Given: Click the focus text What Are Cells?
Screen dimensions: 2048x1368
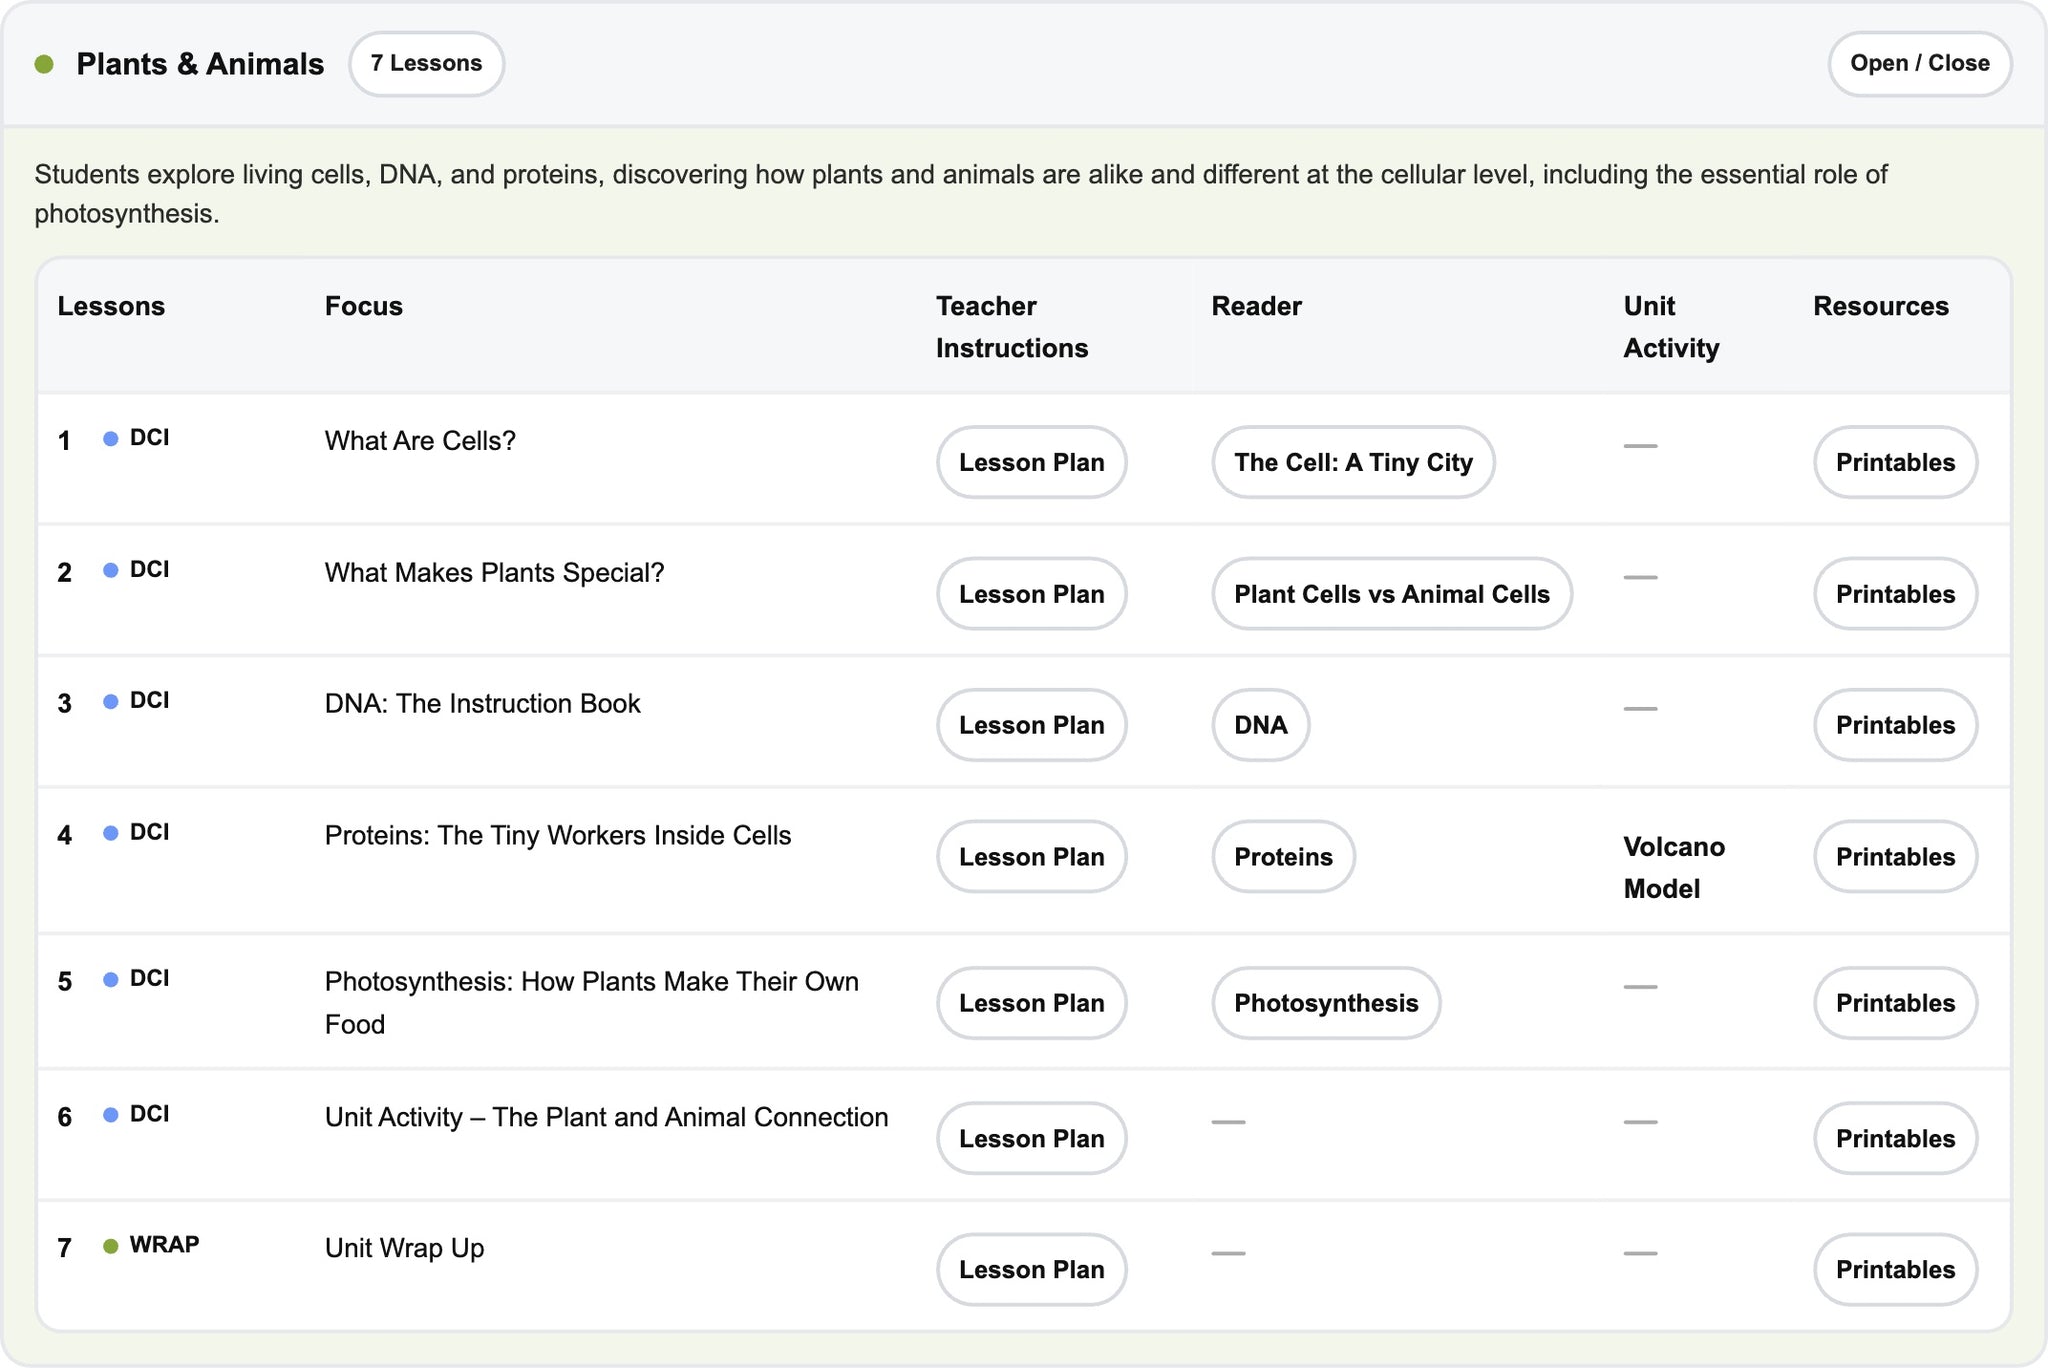Looking at the screenshot, I should (x=420, y=441).
